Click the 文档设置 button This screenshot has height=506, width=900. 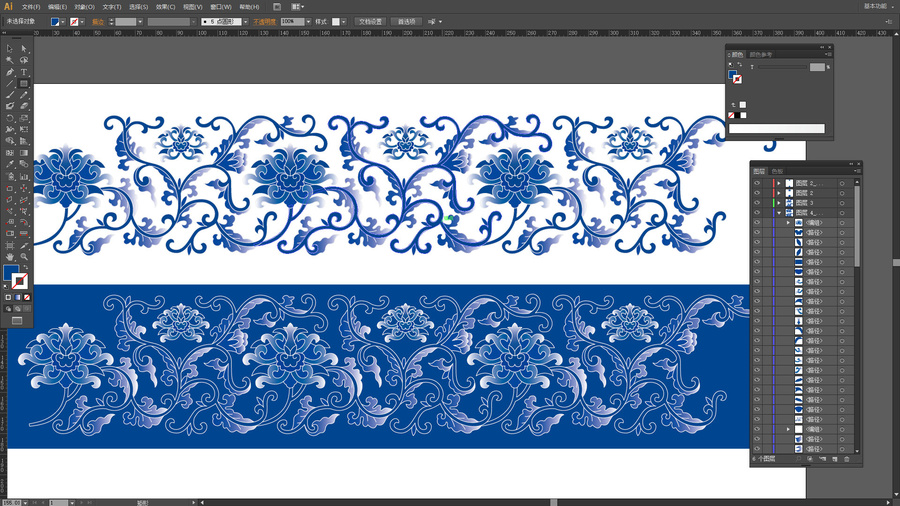[370, 22]
